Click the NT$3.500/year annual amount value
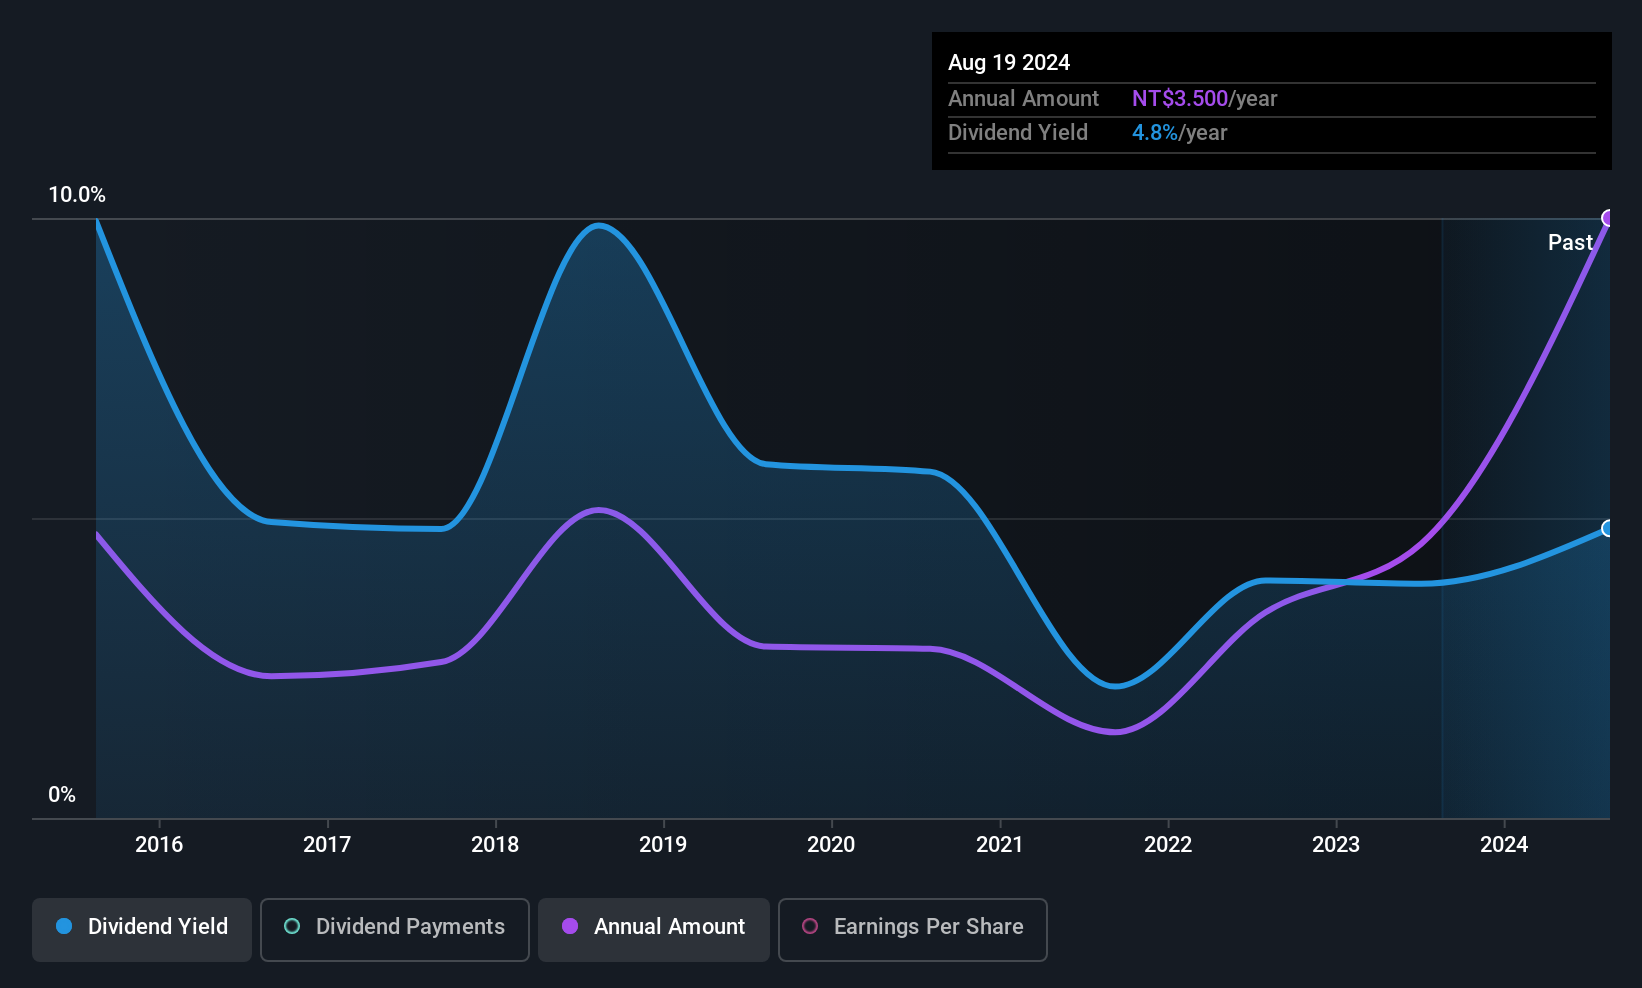Image resolution: width=1642 pixels, height=988 pixels. 1204,98
